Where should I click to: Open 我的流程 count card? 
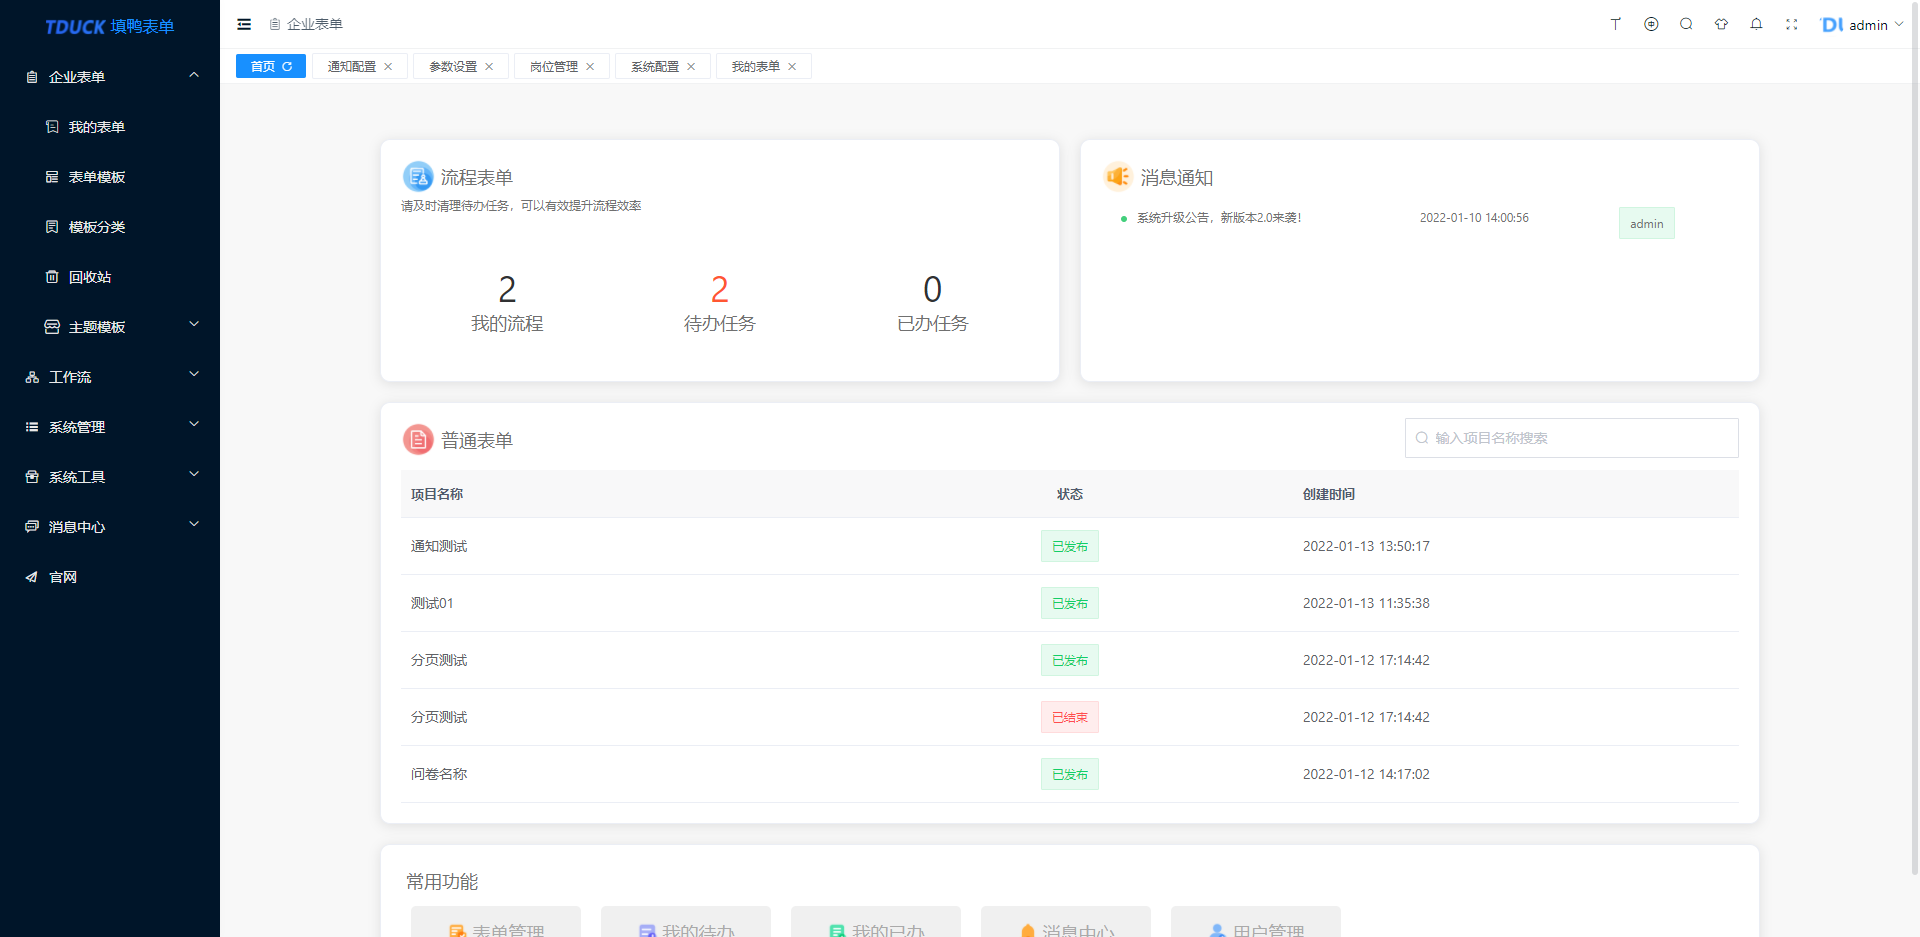coord(507,303)
